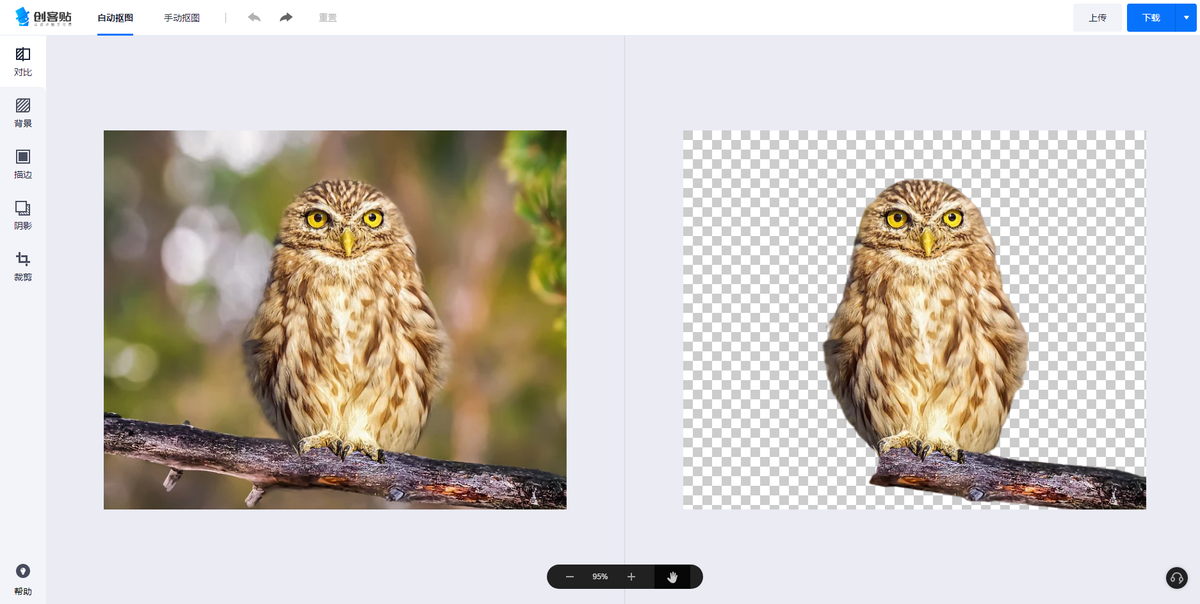
Task: Zoom out using the minus button
Action: pos(570,577)
